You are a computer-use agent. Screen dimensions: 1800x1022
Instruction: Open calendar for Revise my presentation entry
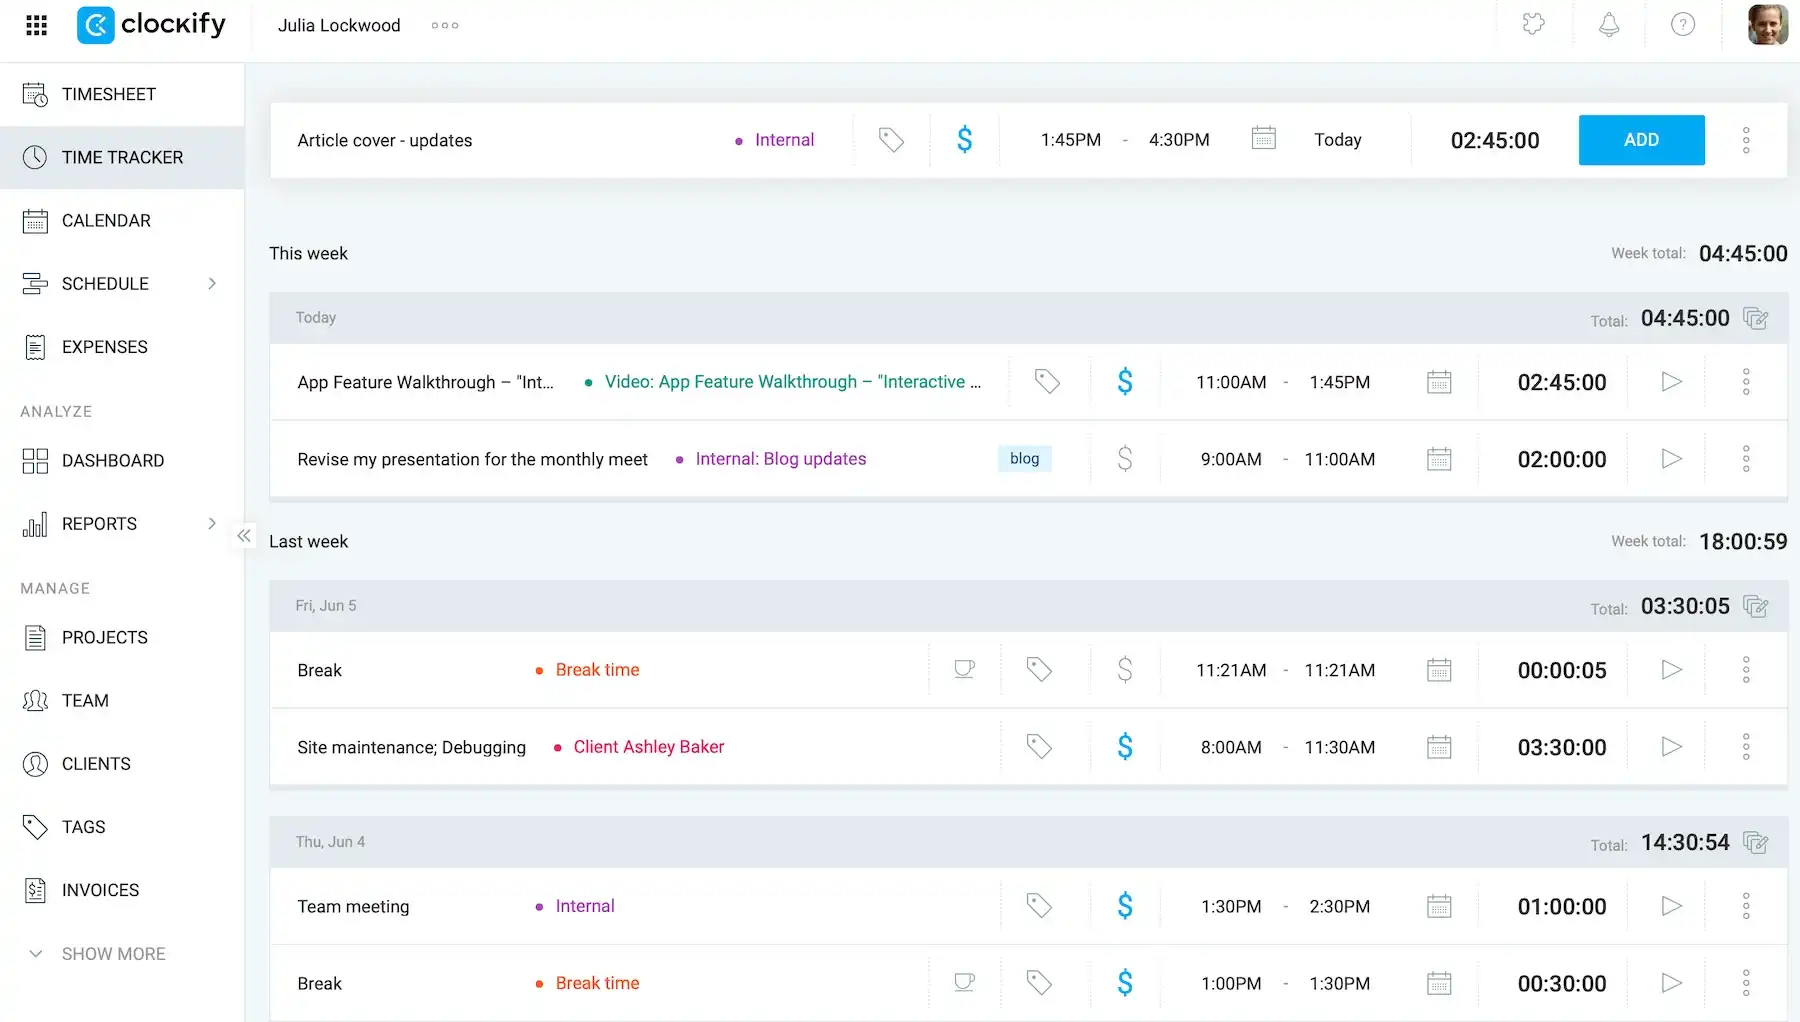pyautogui.click(x=1439, y=458)
